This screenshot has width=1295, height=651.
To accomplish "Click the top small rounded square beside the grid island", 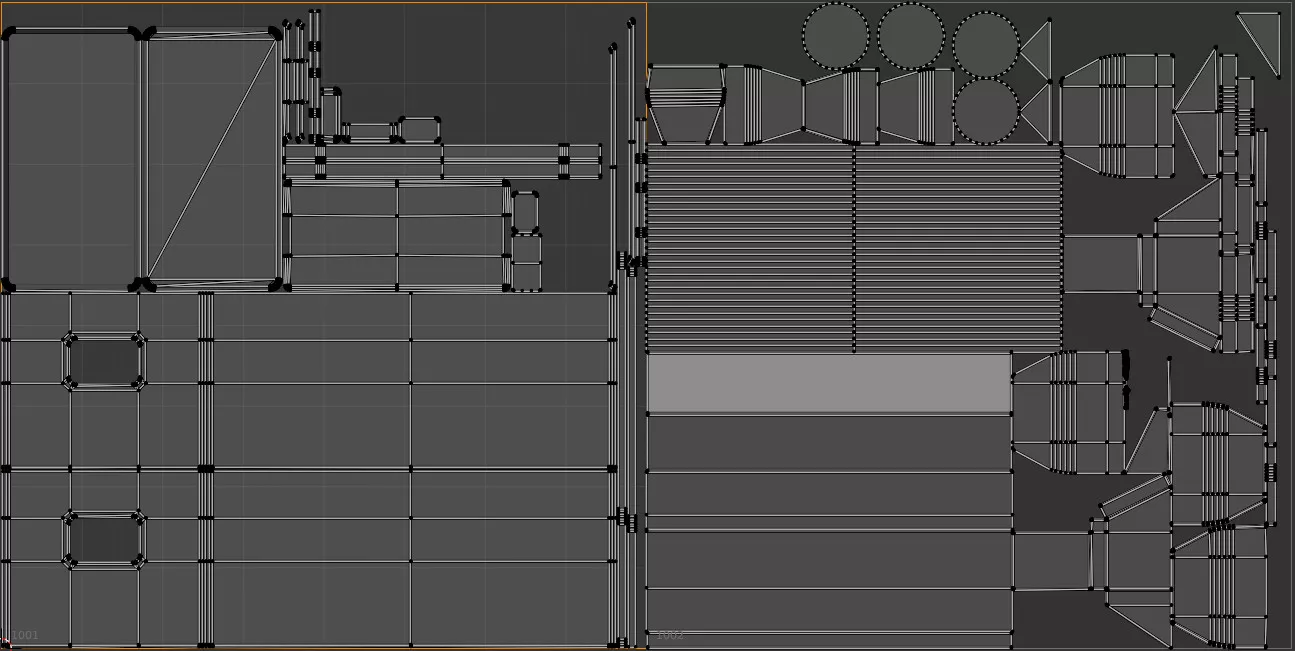I will tap(525, 211).
